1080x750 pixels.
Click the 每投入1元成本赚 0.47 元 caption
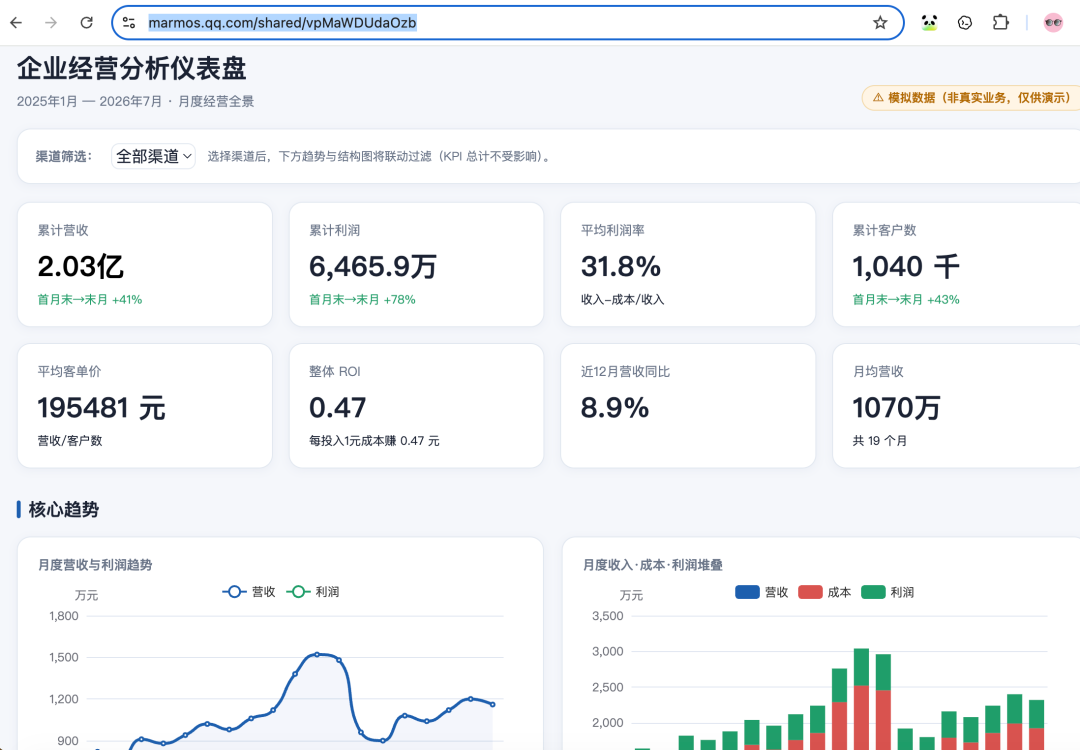pyautogui.click(x=374, y=441)
